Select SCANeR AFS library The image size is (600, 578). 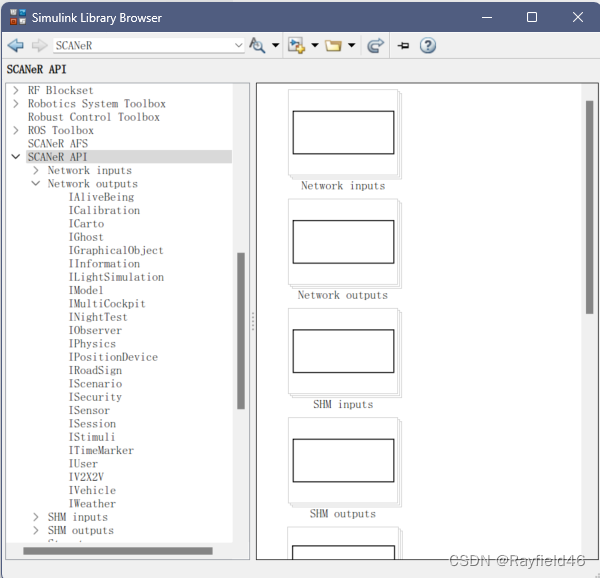pos(58,143)
